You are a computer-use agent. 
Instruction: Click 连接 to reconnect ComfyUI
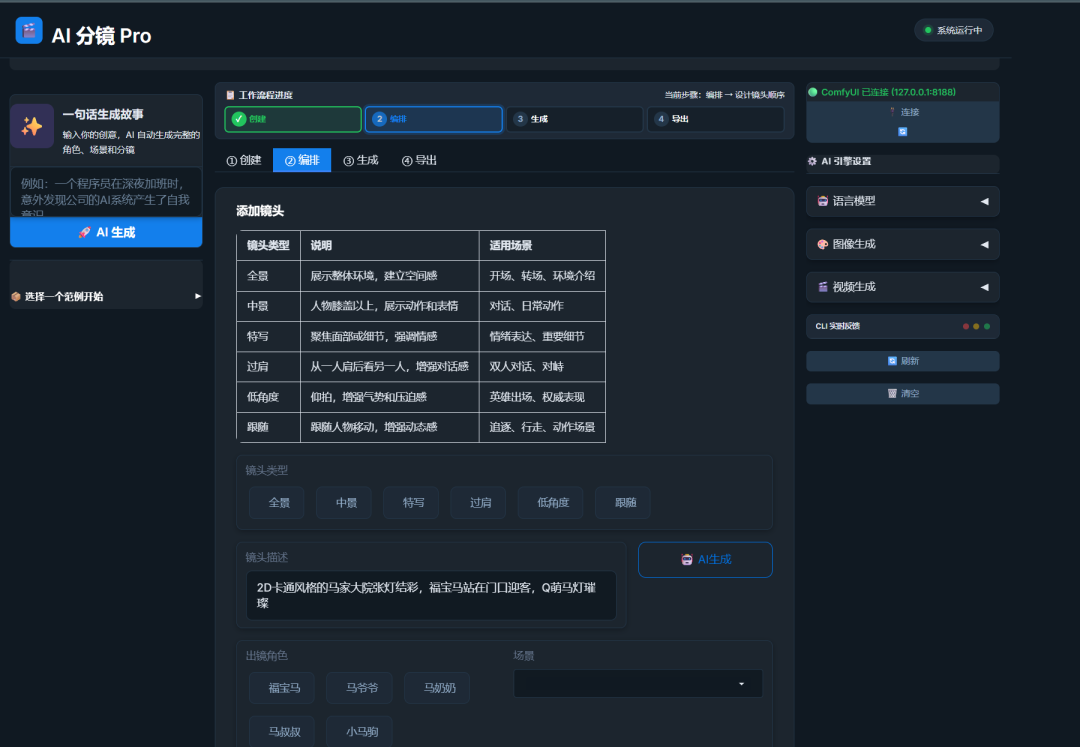pyautogui.click(x=901, y=112)
